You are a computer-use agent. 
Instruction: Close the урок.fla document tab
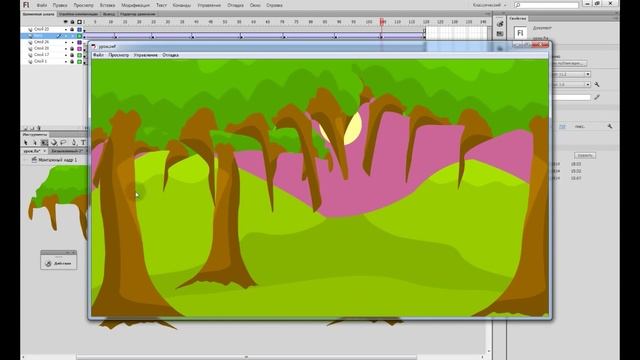(x=44, y=151)
